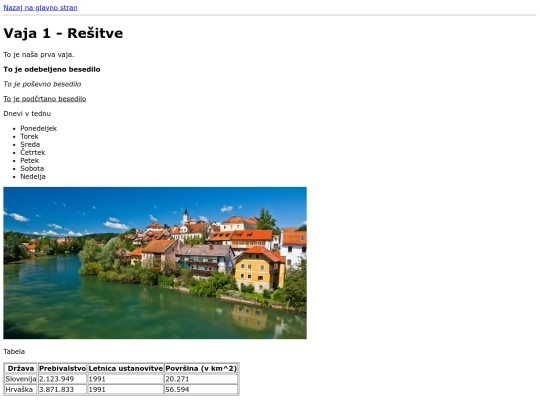The height and width of the screenshot is (405, 540).
Task: Select the list item "Ponedeljek"
Action: [x=39, y=128]
